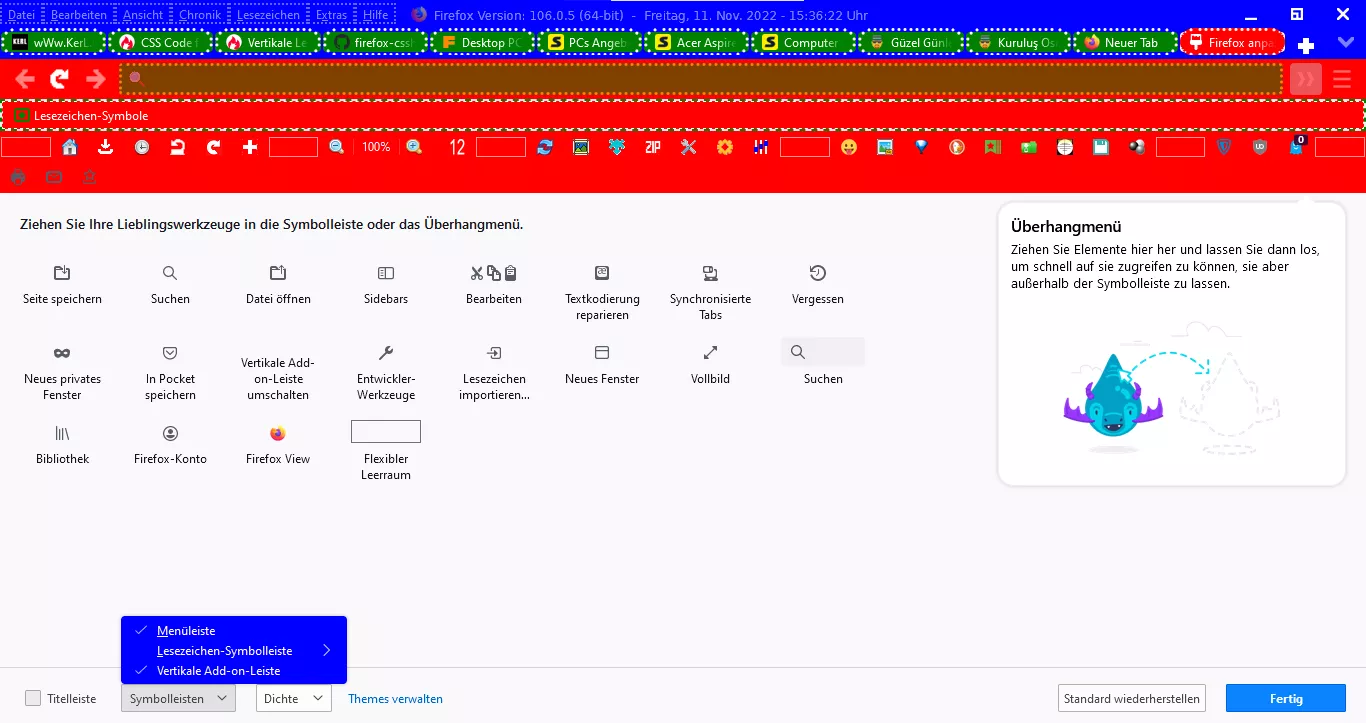Select the Firefox View item
Viewport: 1366px width, 723px height.
click(277, 434)
